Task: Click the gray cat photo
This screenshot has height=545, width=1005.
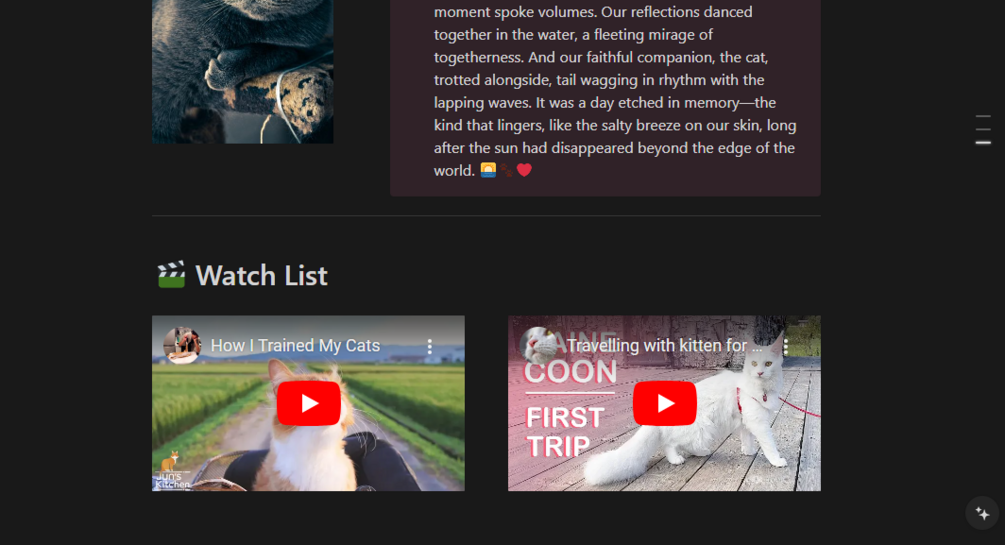Action: 242,71
